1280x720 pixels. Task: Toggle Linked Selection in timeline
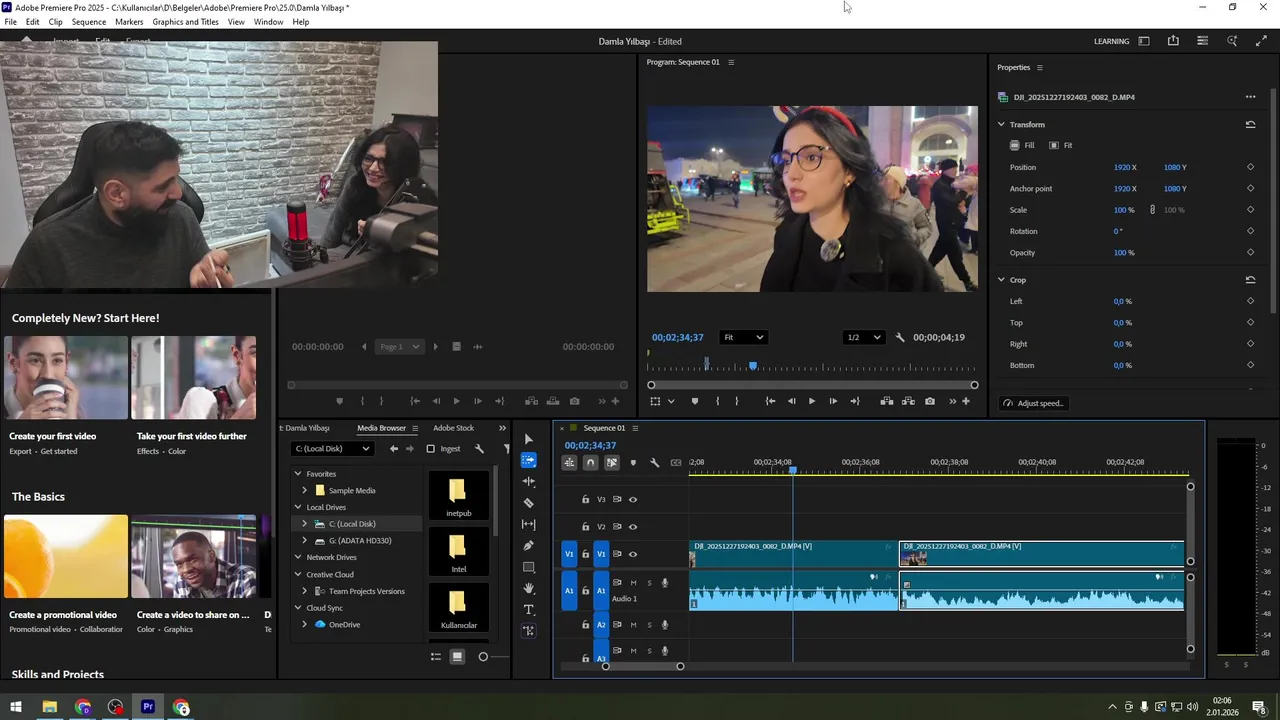coord(611,462)
